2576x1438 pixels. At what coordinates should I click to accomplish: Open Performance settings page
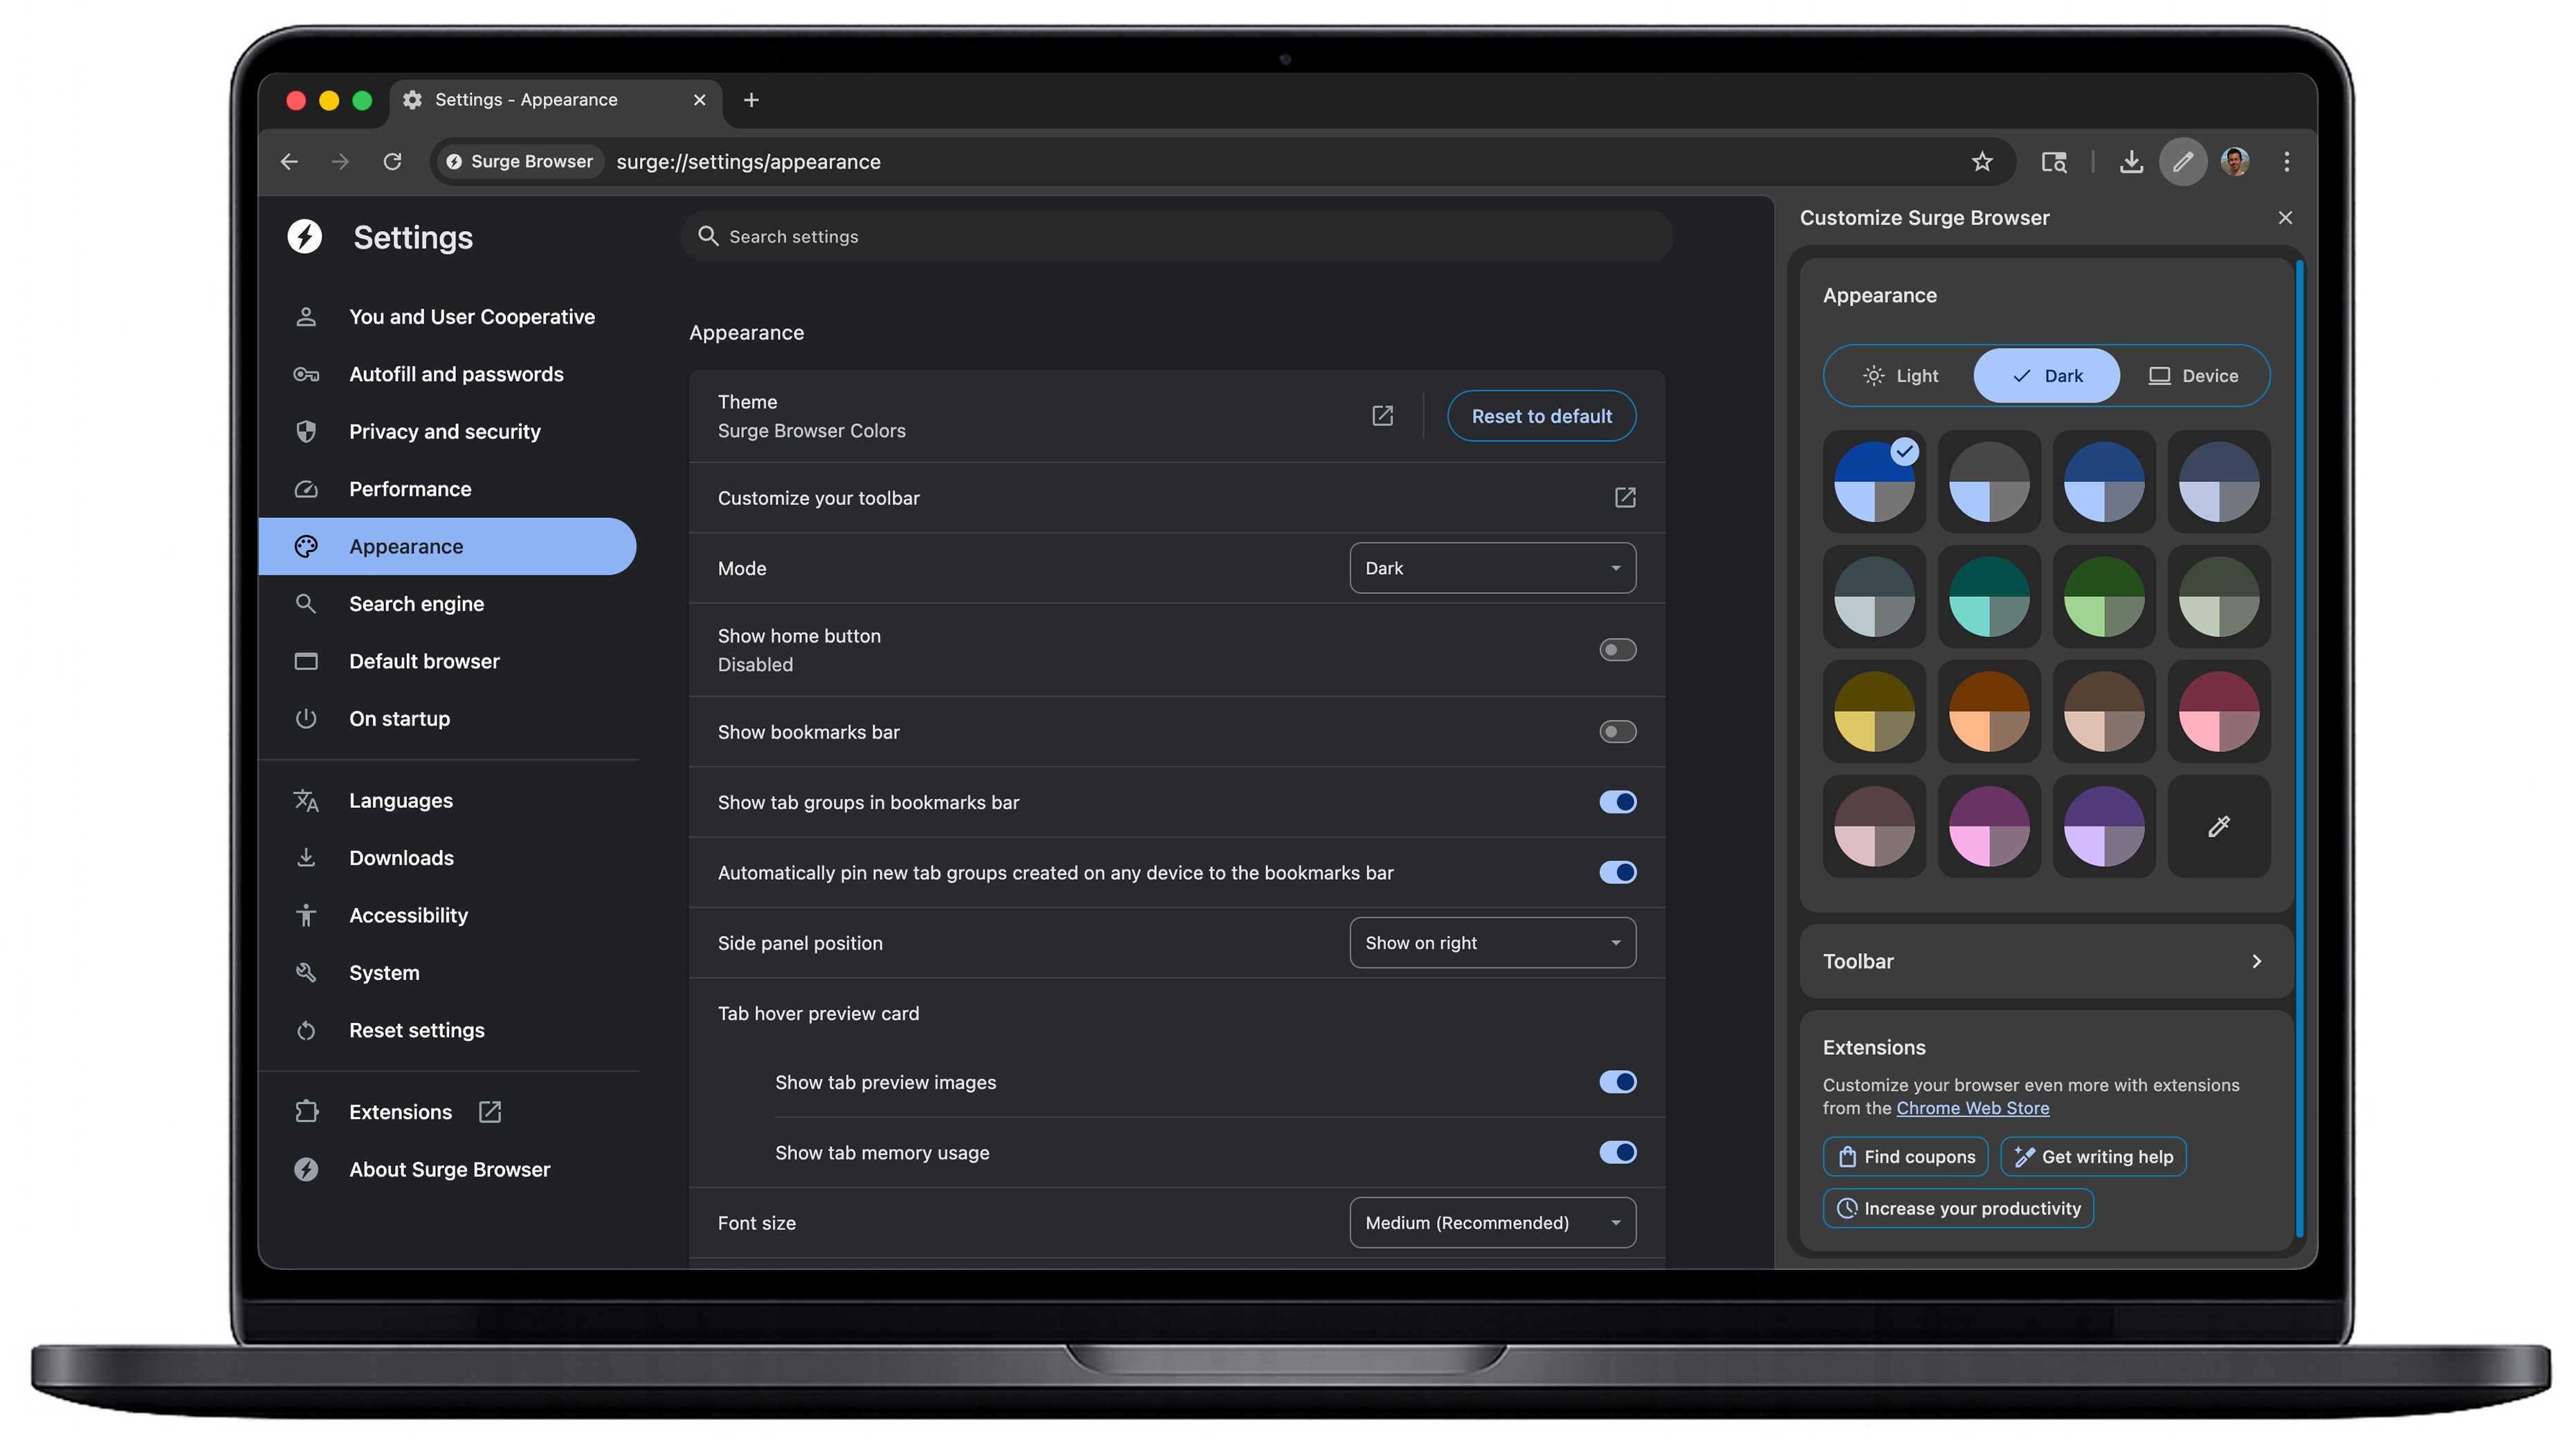pos(448,489)
